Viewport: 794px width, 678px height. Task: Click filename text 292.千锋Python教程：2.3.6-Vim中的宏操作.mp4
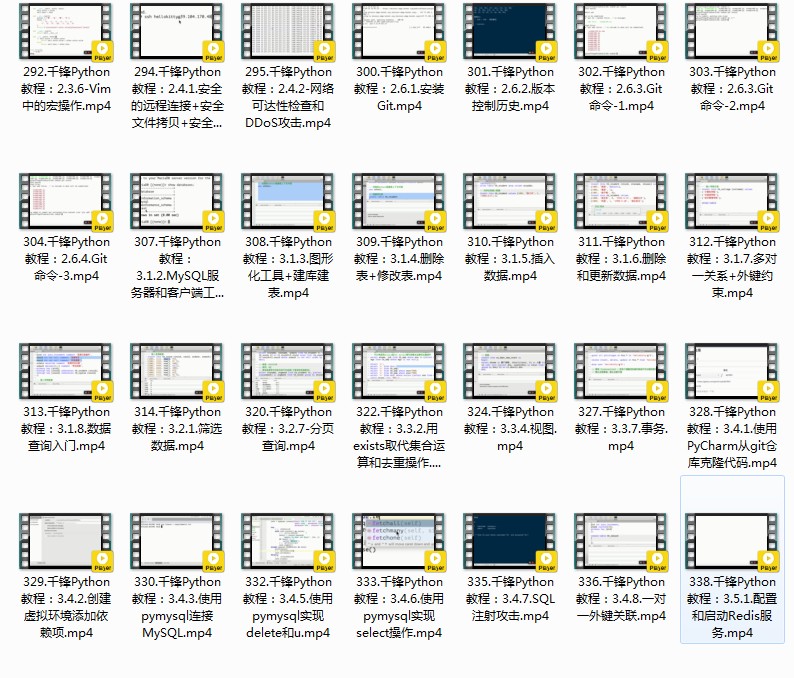pos(66,89)
